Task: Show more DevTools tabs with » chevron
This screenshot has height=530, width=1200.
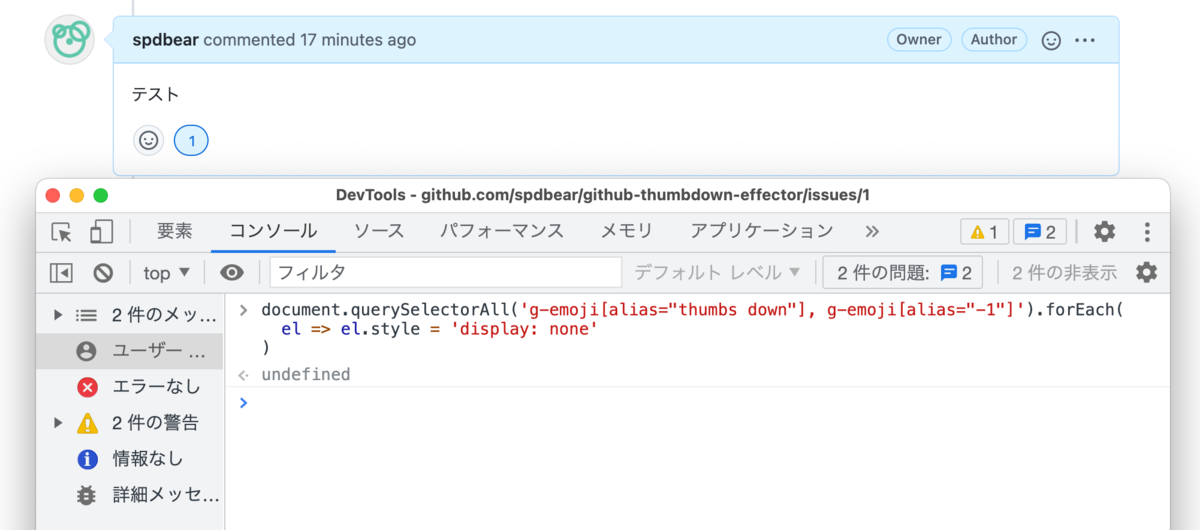Action: point(872,231)
